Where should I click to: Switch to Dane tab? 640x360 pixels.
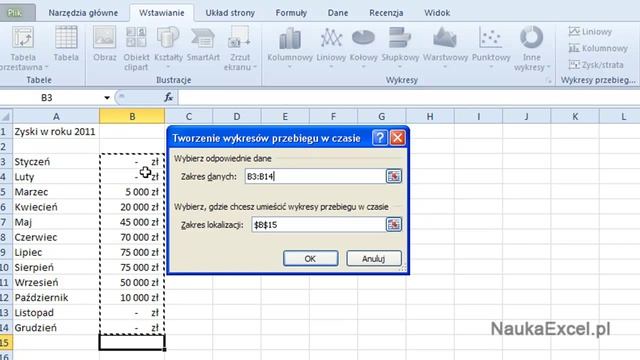click(338, 13)
